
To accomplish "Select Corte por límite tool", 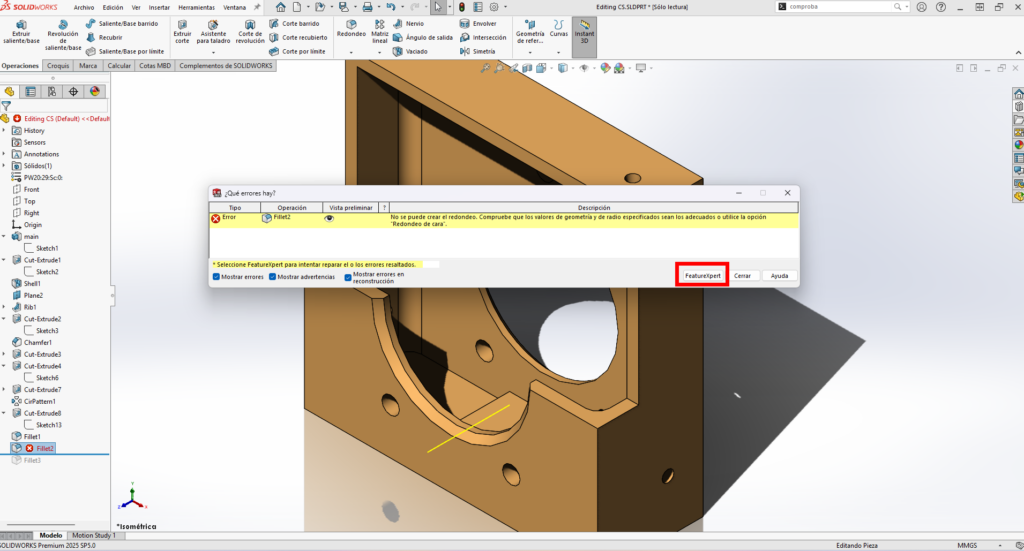I will click(x=297, y=51).
